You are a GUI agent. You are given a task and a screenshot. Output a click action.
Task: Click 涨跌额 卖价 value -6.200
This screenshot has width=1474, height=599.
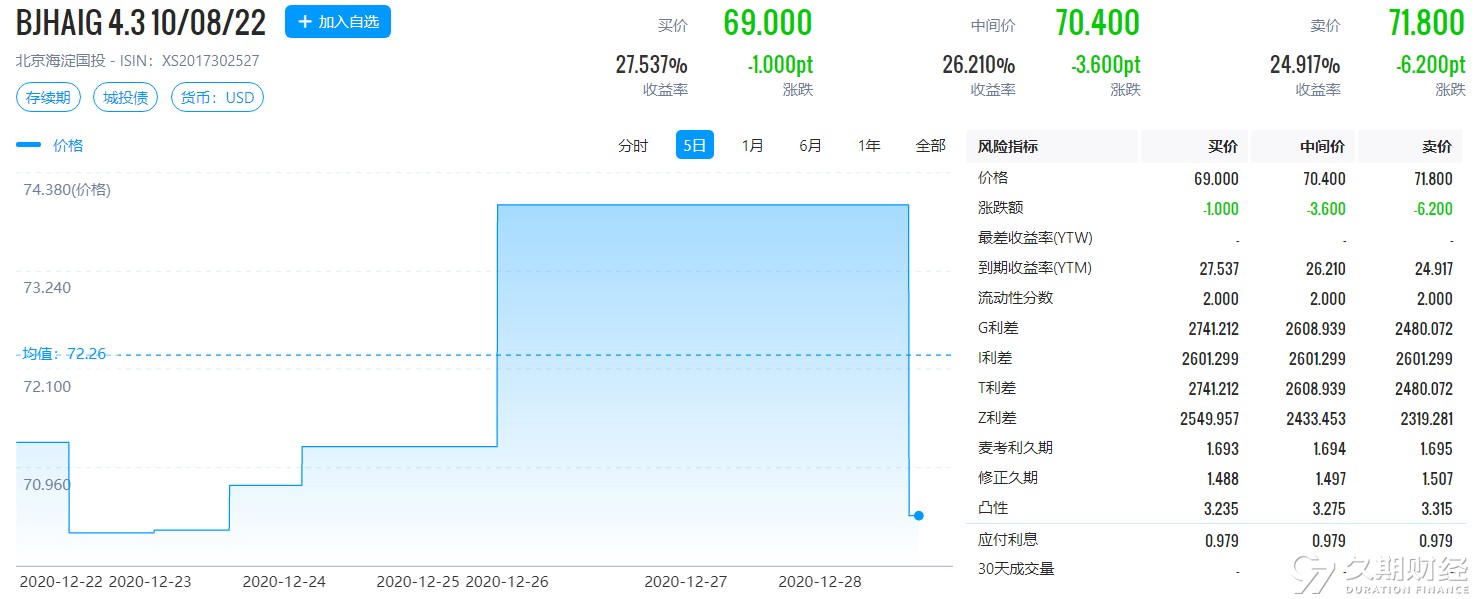(1433, 208)
